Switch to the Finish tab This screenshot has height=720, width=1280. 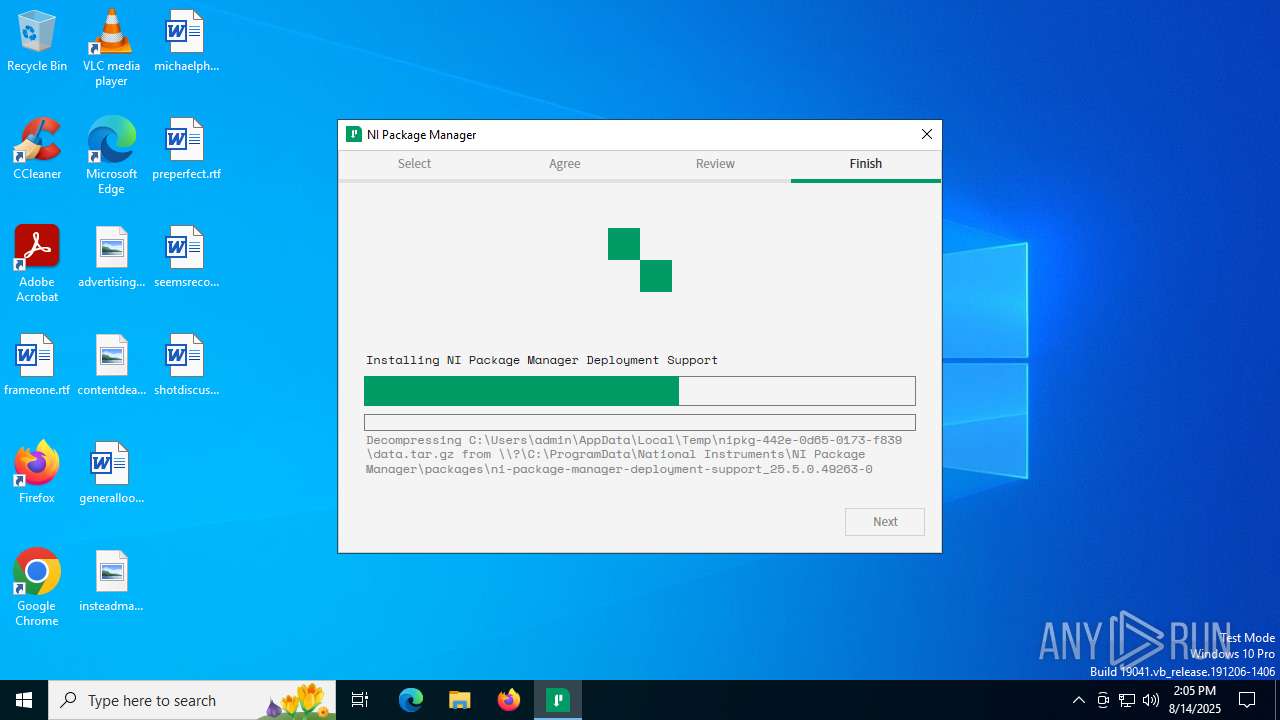click(x=866, y=164)
